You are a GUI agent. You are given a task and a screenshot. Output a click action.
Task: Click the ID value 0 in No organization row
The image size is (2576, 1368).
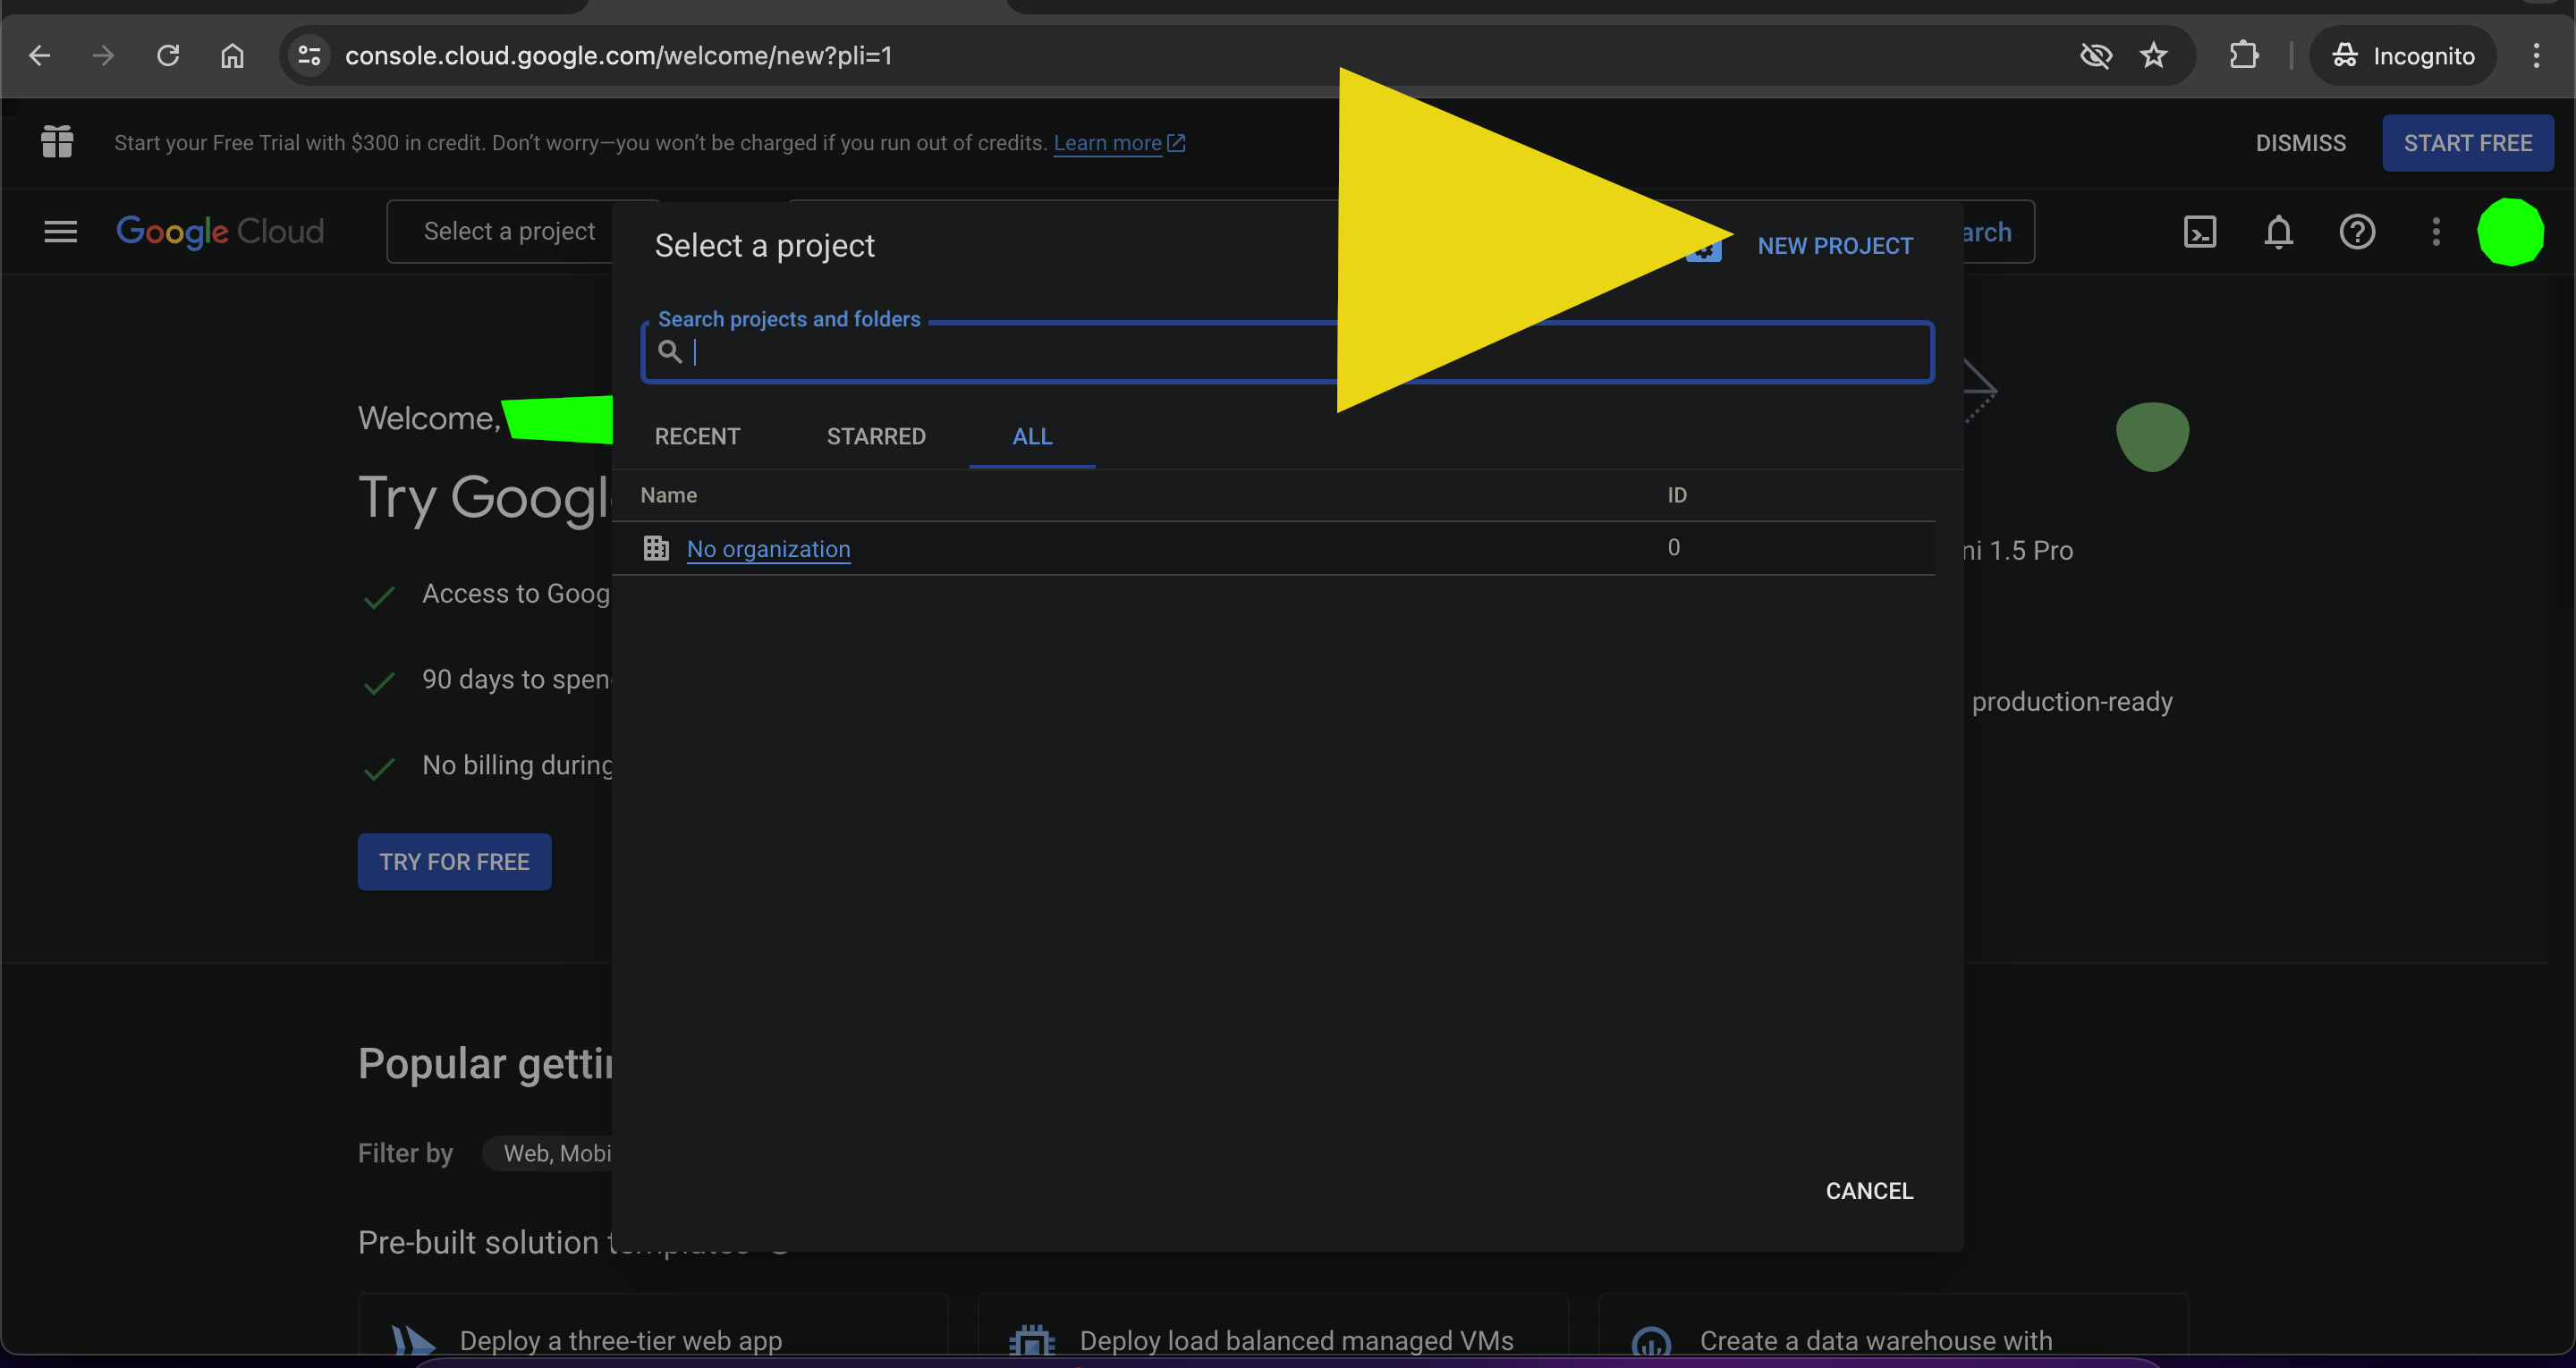[1673, 547]
